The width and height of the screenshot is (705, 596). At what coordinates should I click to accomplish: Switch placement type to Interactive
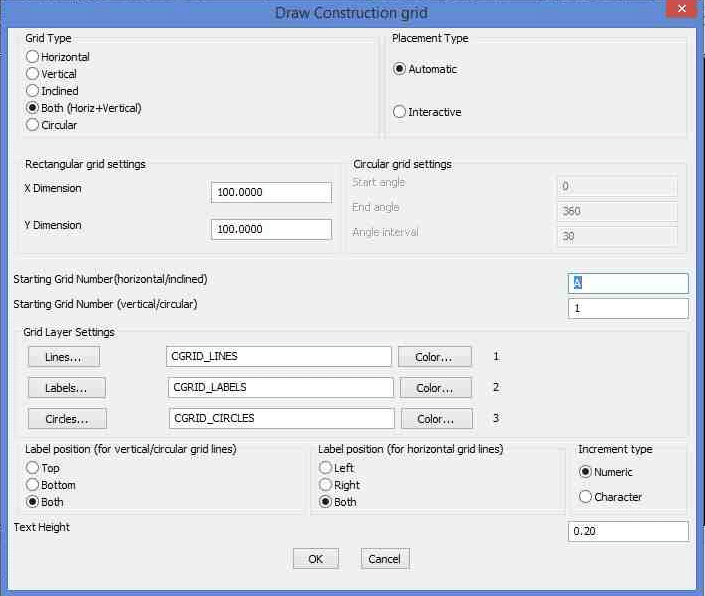[400, 112]
